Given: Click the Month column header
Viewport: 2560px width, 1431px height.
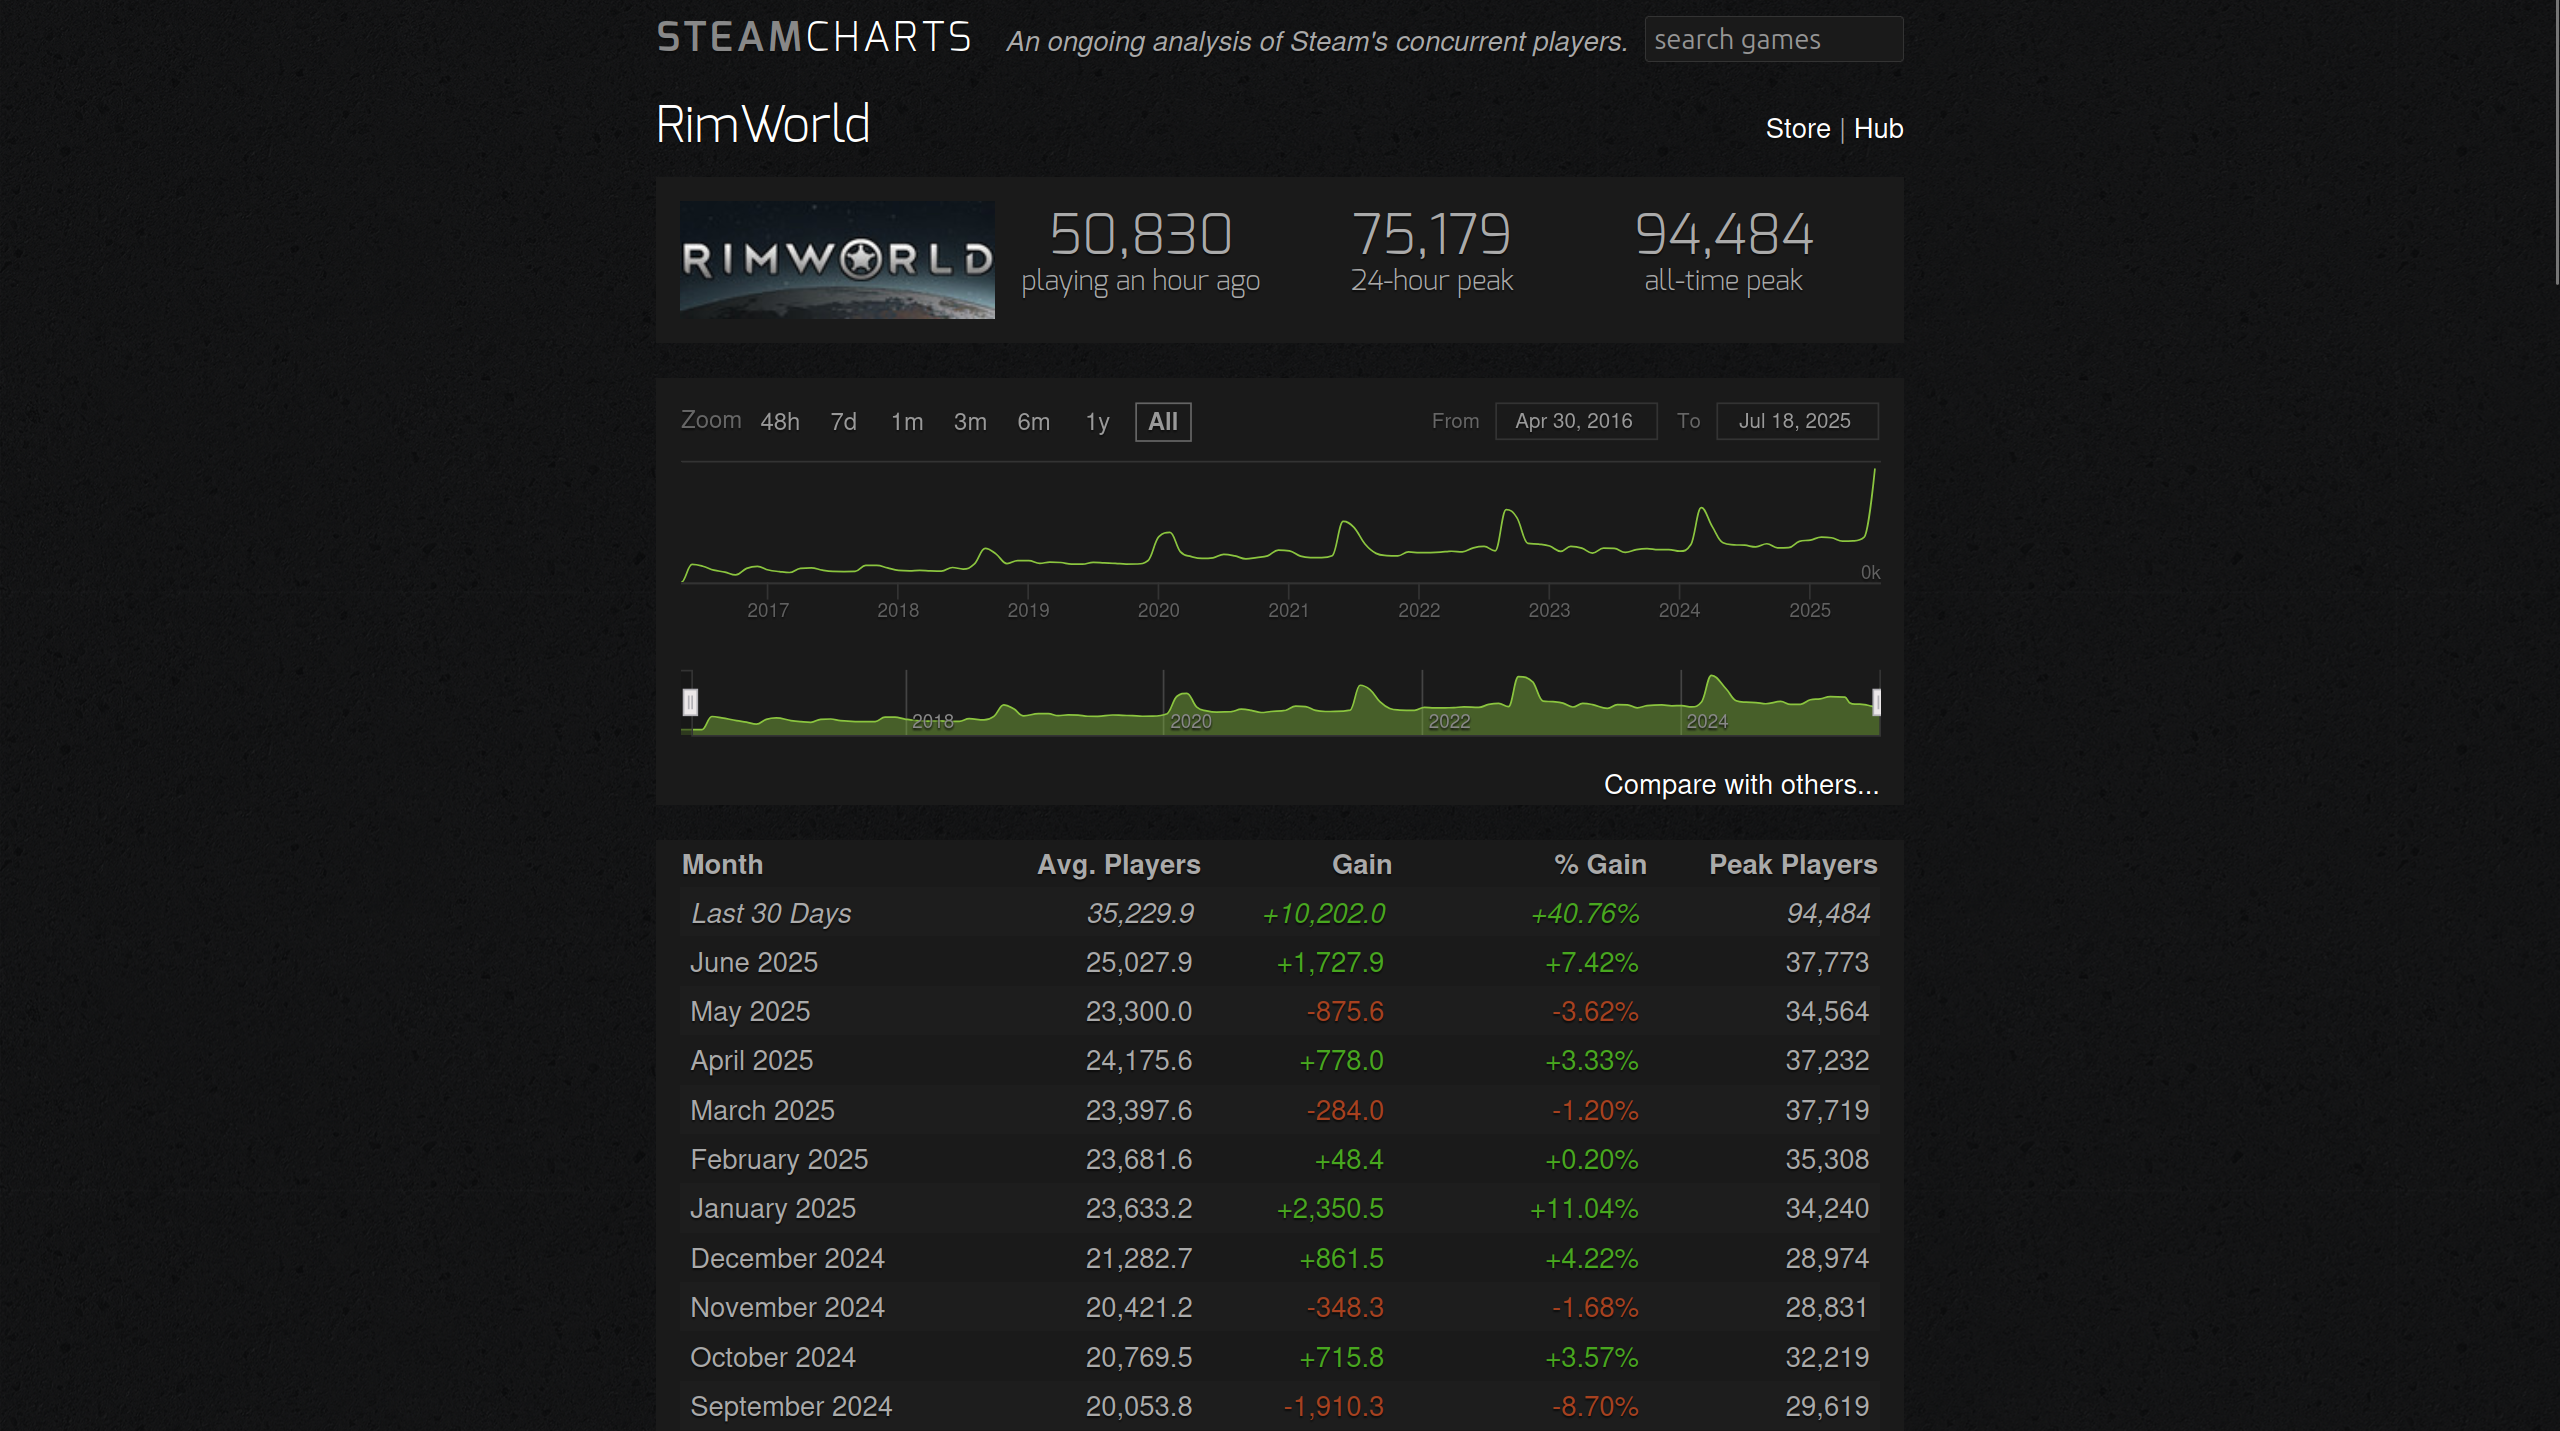Looking at the screenshot, I should coord(722,865).
